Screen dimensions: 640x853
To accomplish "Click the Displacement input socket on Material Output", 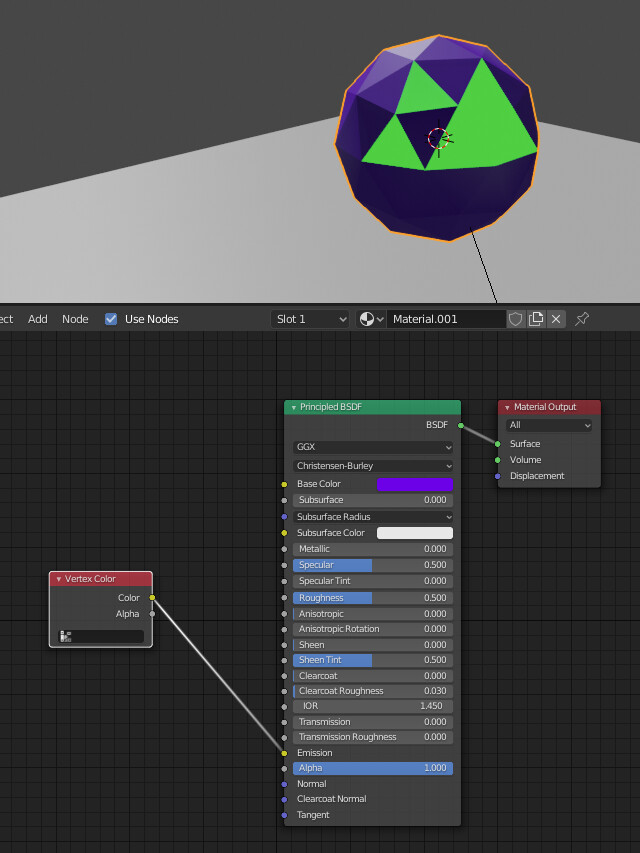I will click(497, 477).
